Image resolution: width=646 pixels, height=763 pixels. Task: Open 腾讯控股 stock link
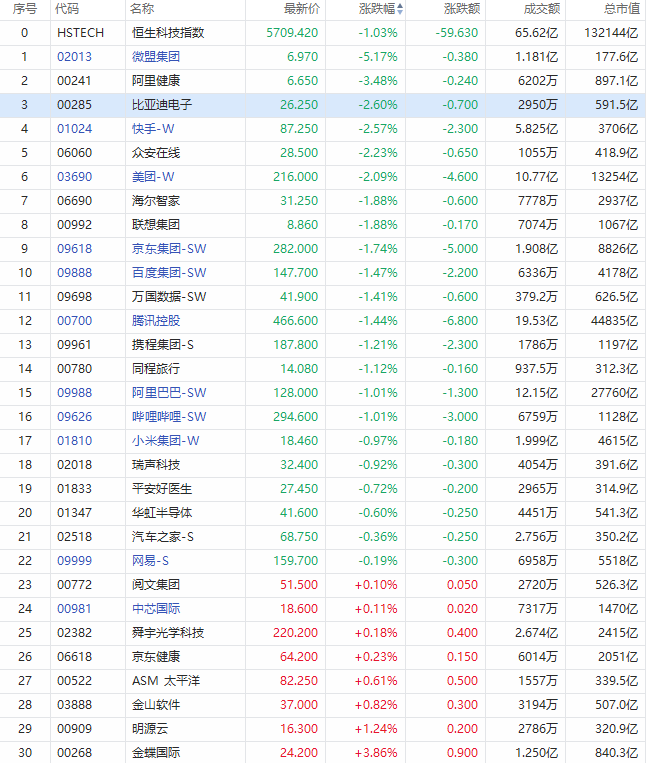pos(156,321)
